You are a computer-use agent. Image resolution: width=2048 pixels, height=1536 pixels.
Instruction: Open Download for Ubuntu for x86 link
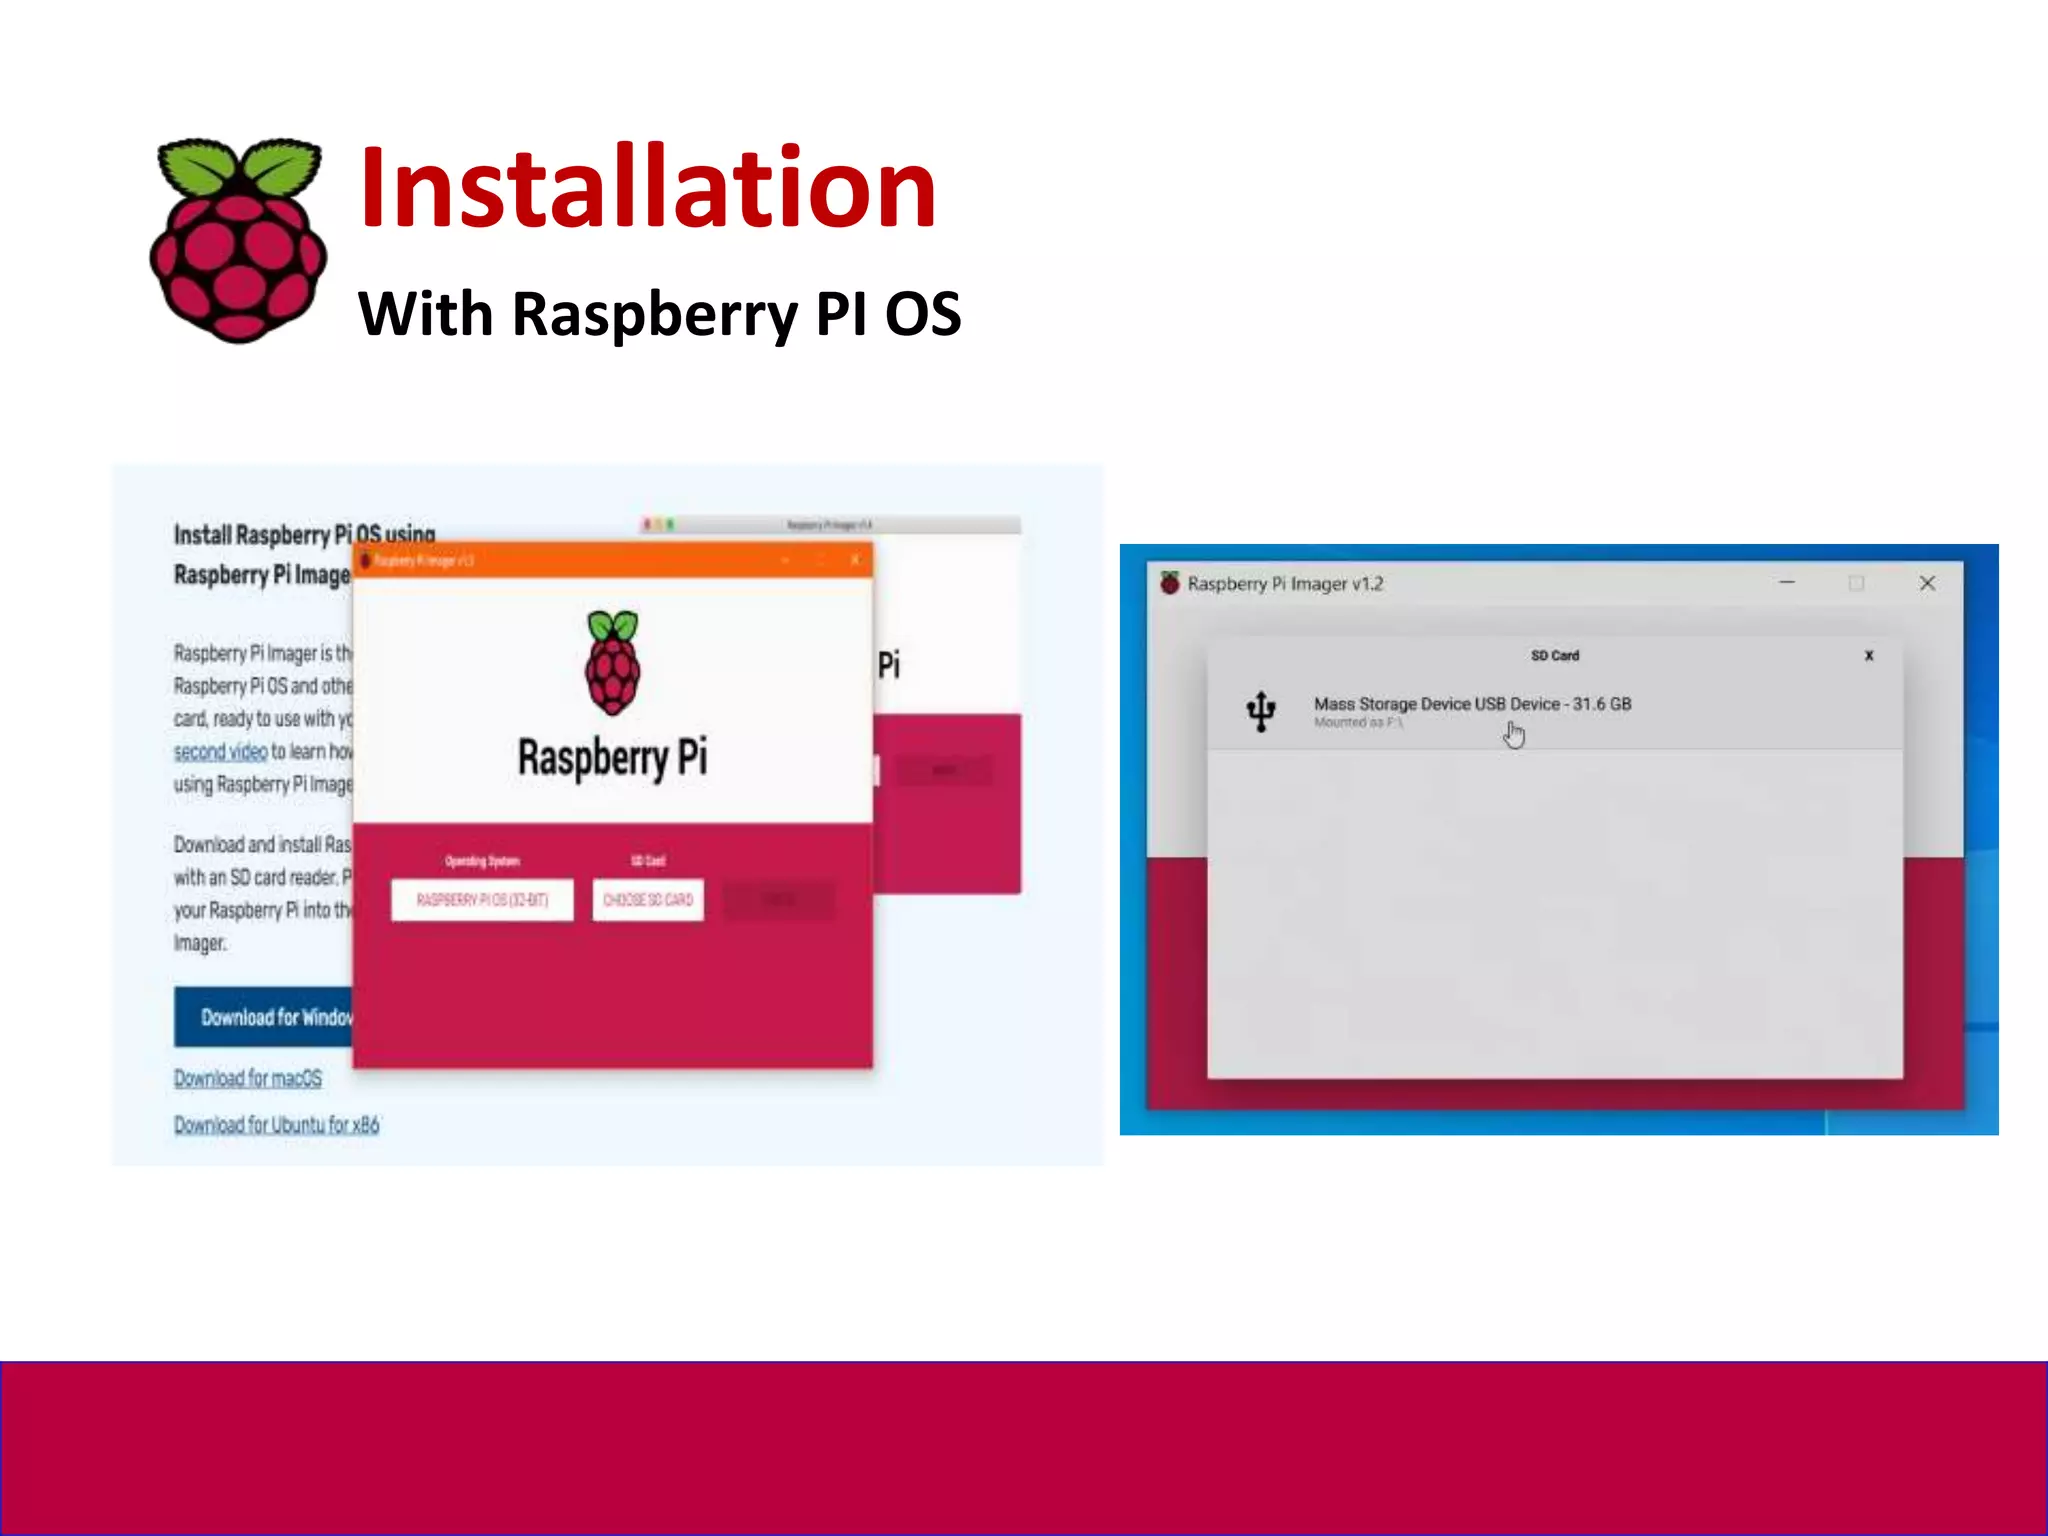coord(277,1125)
